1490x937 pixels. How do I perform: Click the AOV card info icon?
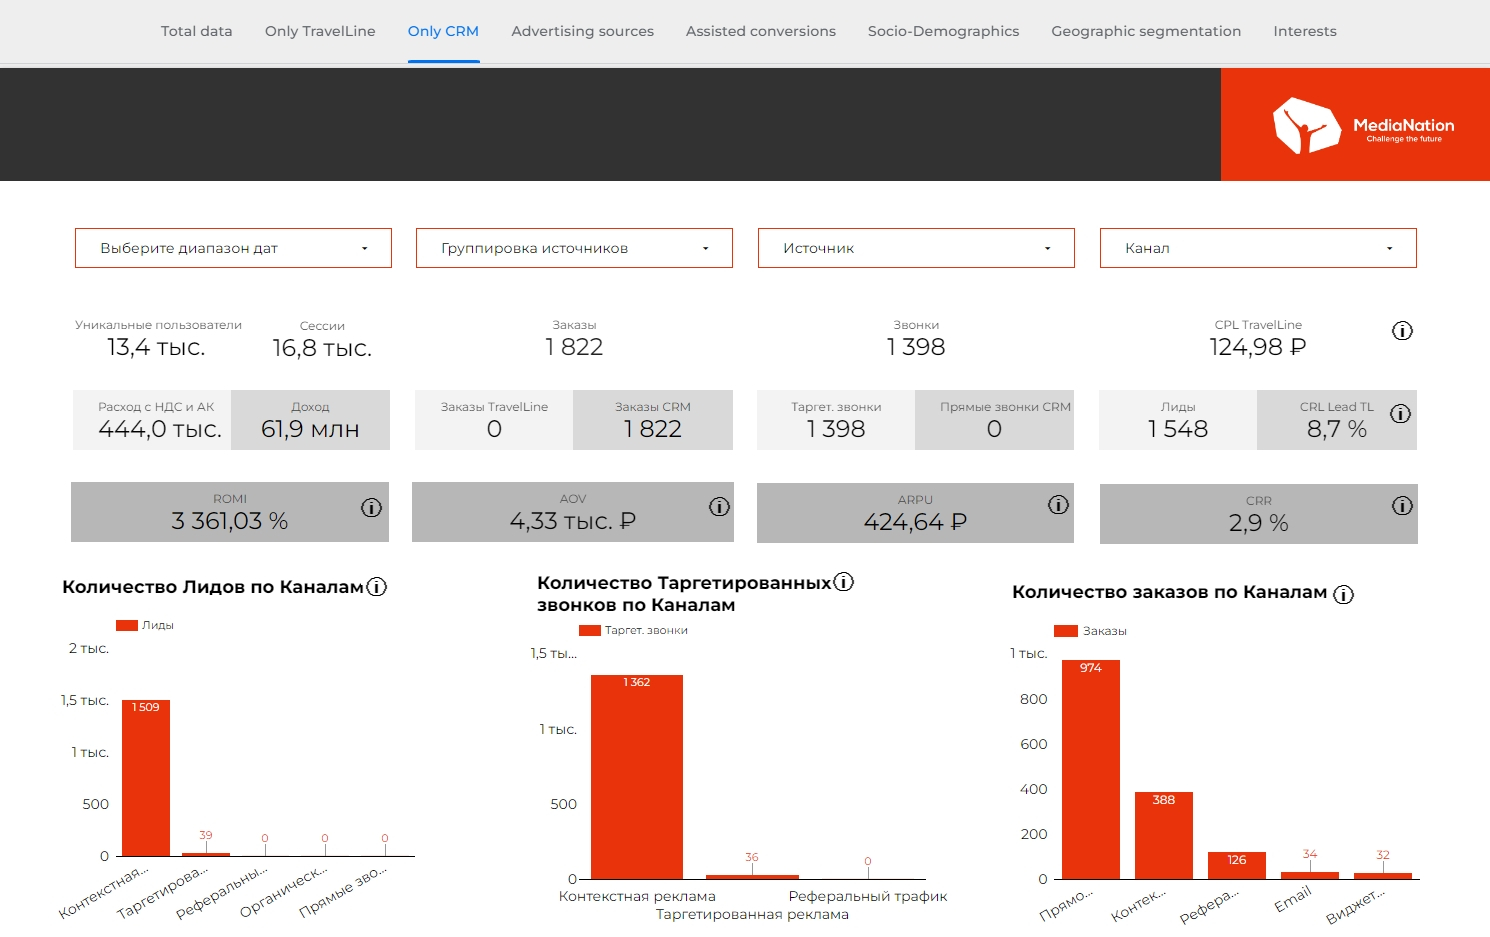[719, 507]
